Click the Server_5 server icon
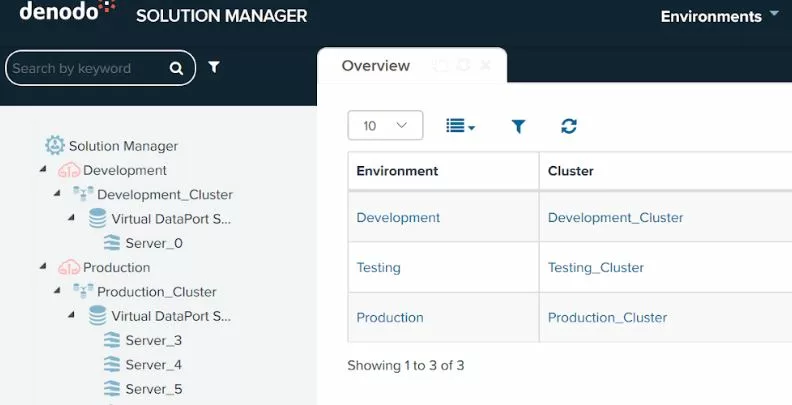The image size is (792, 405). [112, 388]
